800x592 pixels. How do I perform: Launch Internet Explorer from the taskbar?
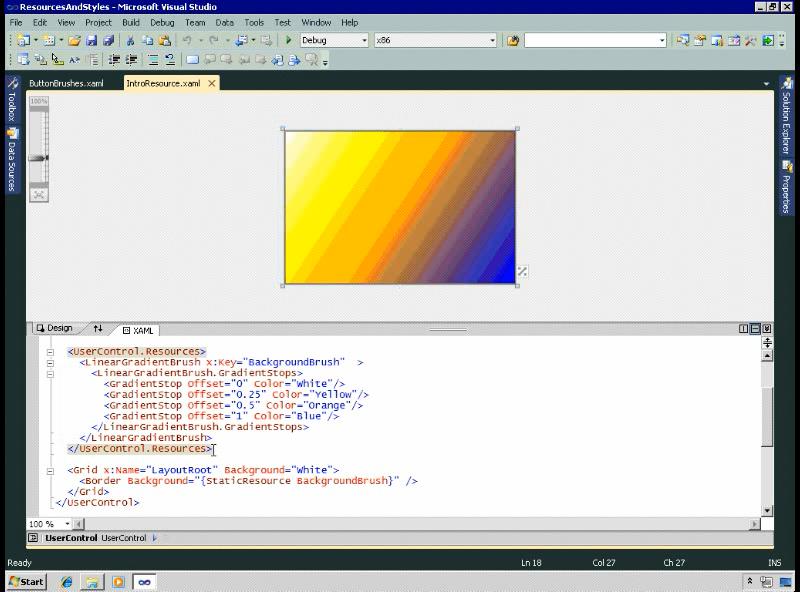66,582
